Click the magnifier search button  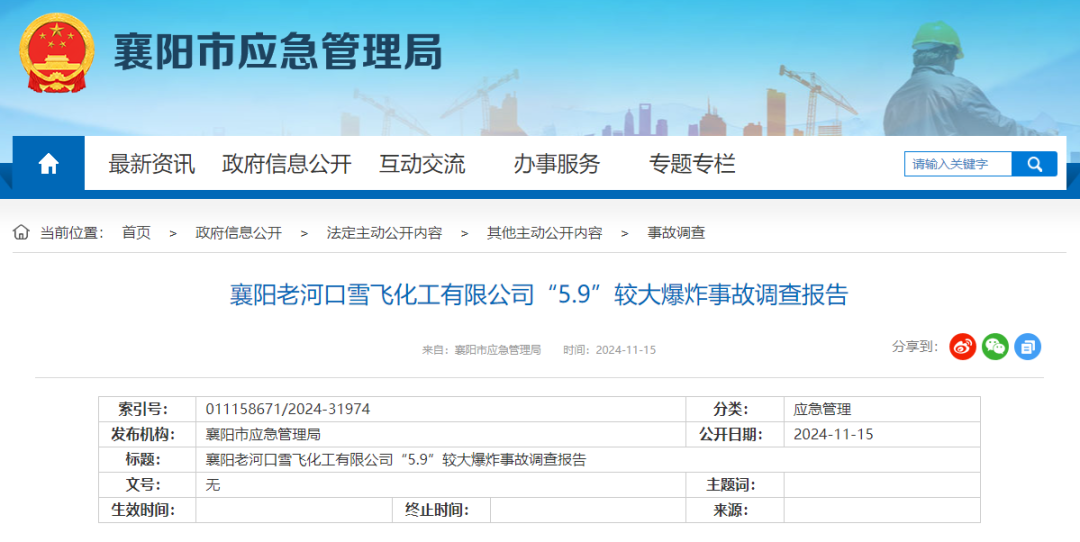tap(1034, 164)
